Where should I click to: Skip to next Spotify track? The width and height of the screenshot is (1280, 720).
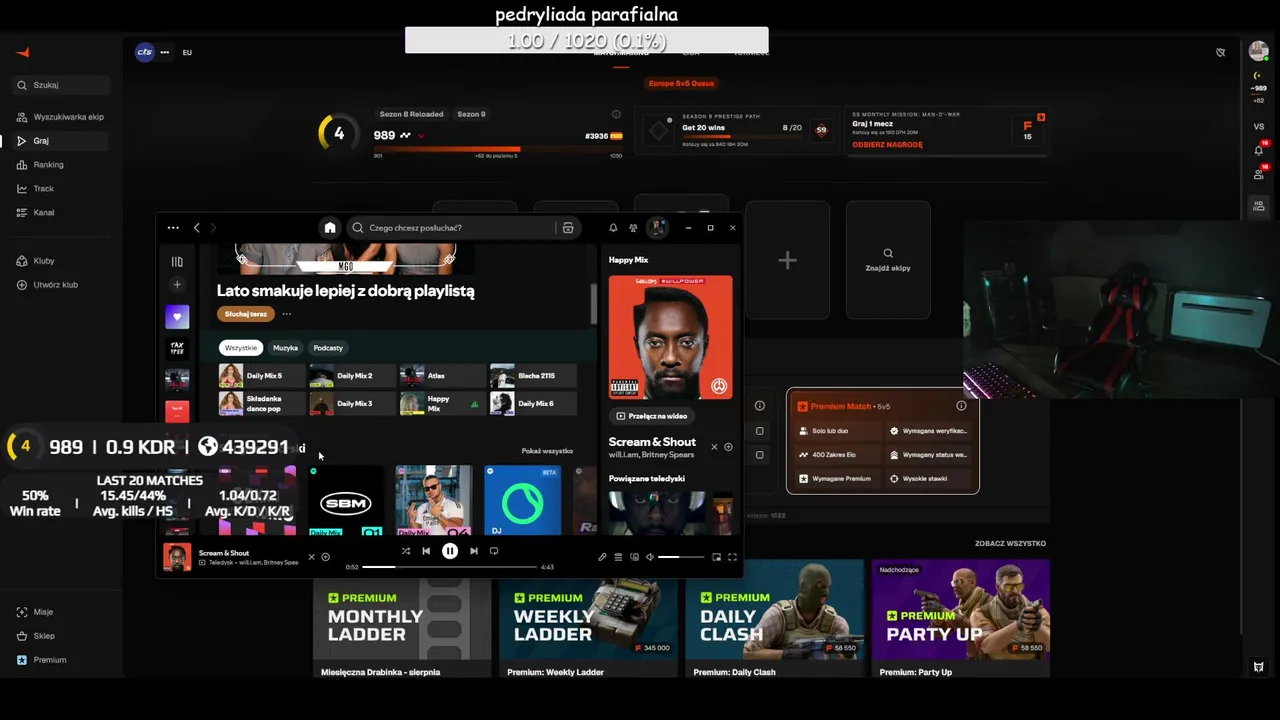pyautogui.click(x=474, y=551)
